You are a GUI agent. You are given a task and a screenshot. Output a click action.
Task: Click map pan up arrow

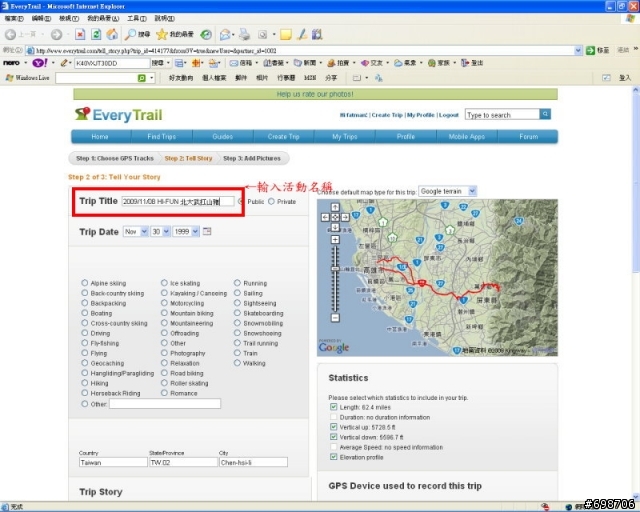coord(335,207)
